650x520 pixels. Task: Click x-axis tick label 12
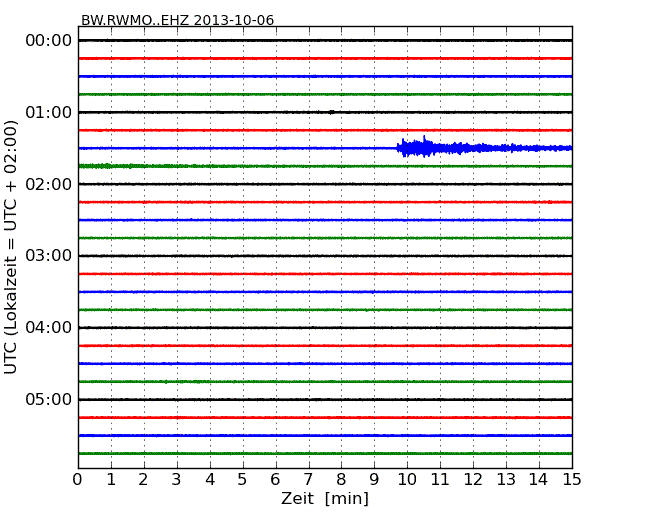pos(473,480)
